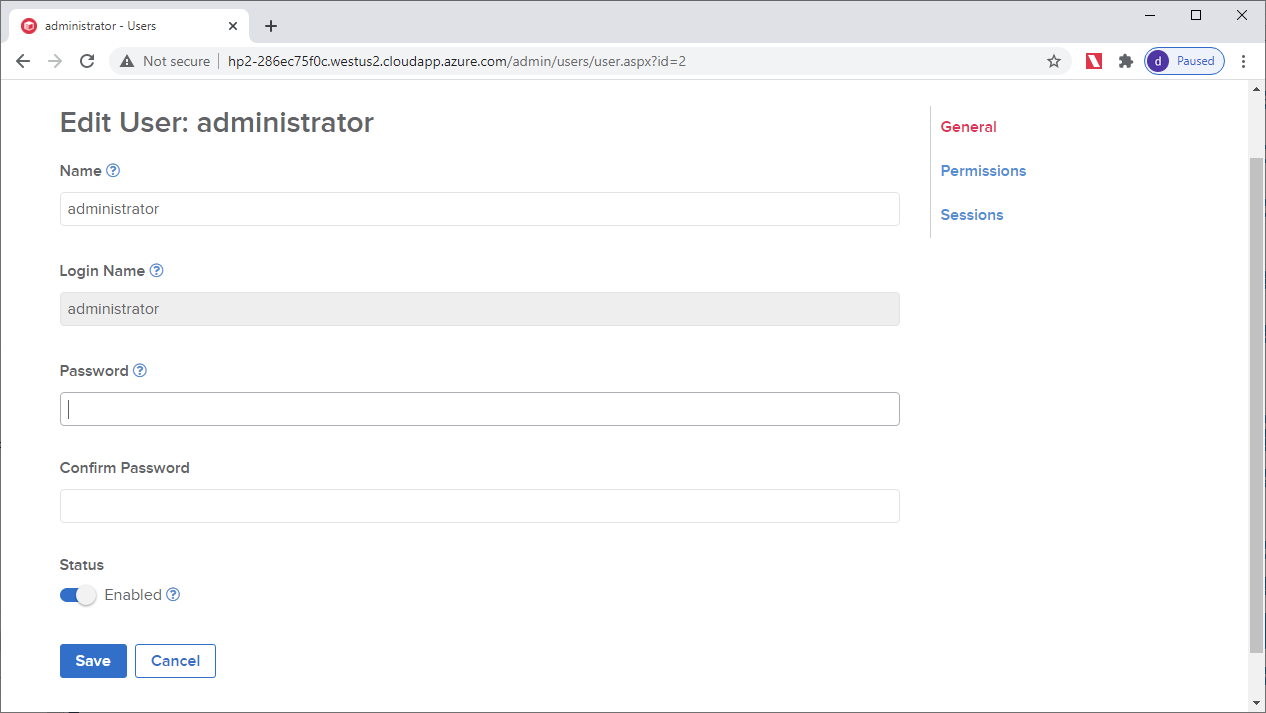Open a new browser tab
This screenshot has height=713, width=1266.
click(270, 25)
